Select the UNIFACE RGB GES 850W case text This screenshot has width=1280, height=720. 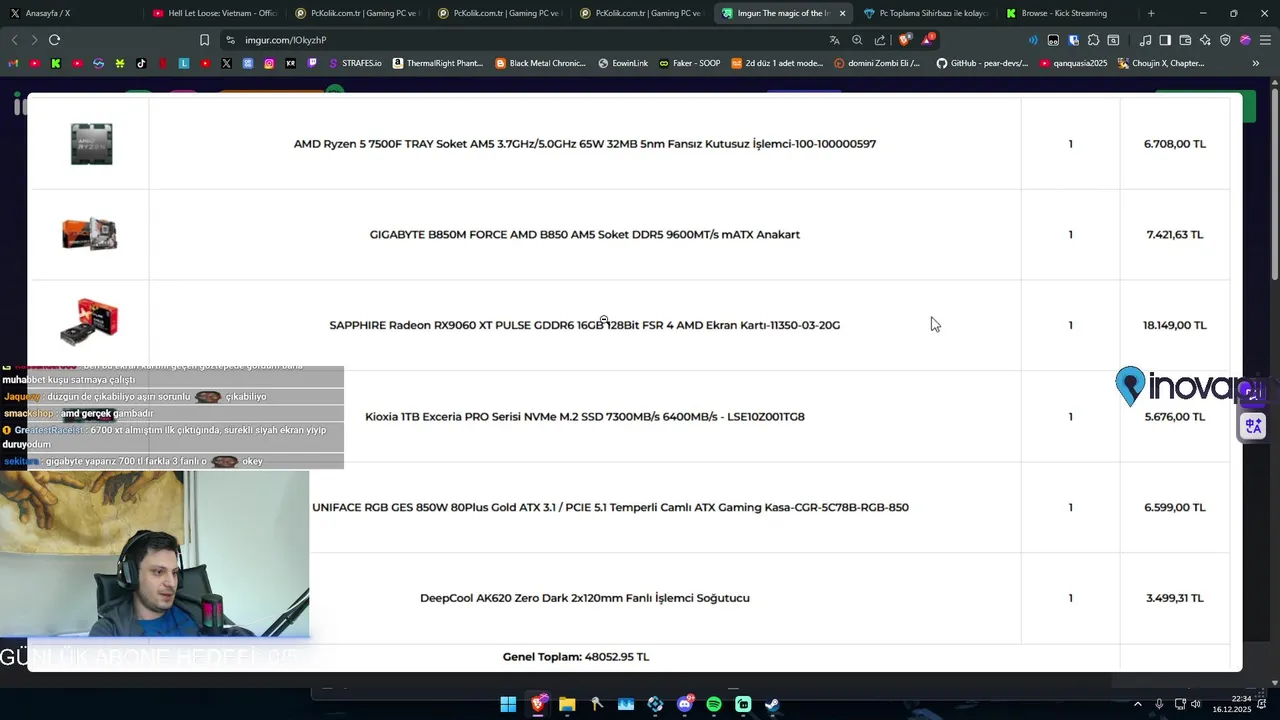point(610,507)
